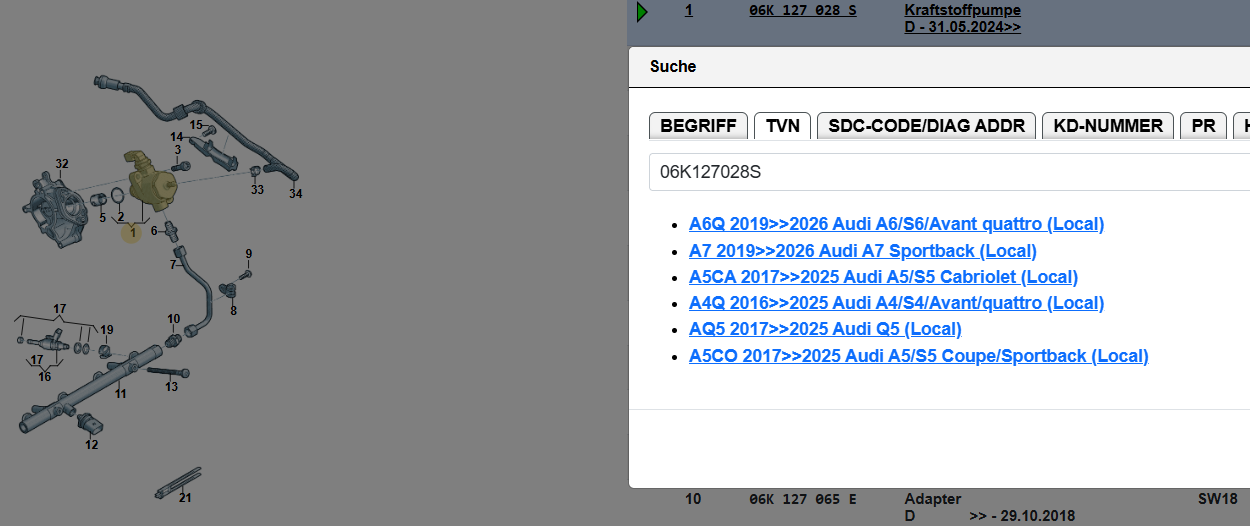1250x526 pixels.
Task: Select the PR search tab
Action: (1204, 125)
